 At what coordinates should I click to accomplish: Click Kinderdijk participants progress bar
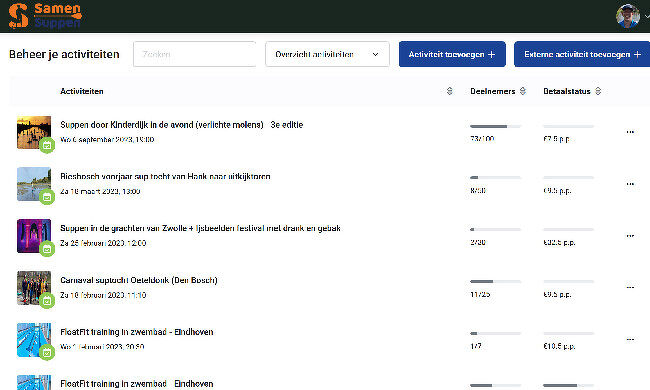(x=495, y=126)
